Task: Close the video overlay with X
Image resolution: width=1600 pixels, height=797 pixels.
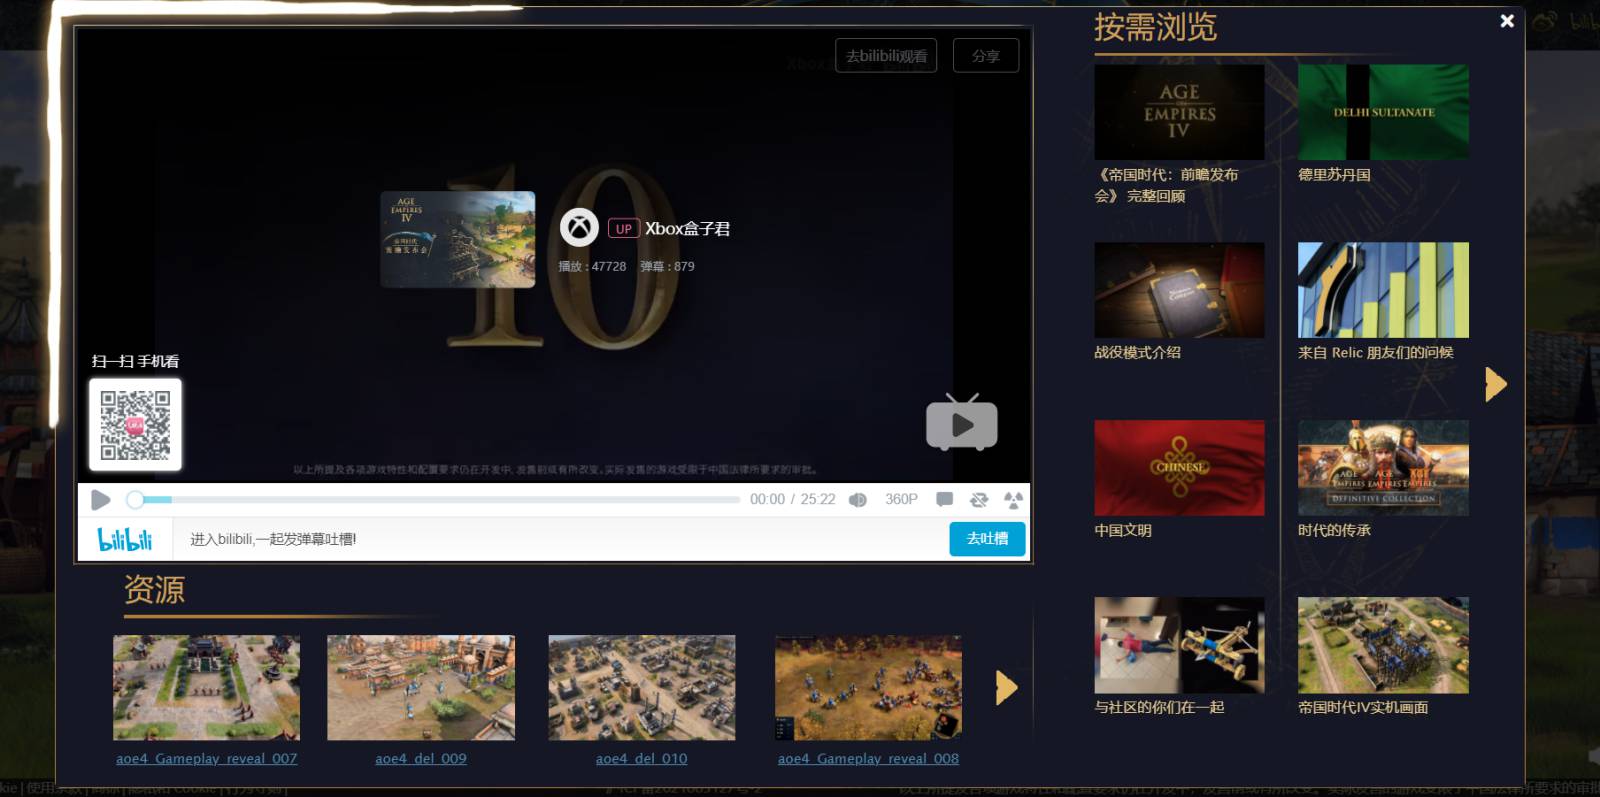Action: point(1507,21)
